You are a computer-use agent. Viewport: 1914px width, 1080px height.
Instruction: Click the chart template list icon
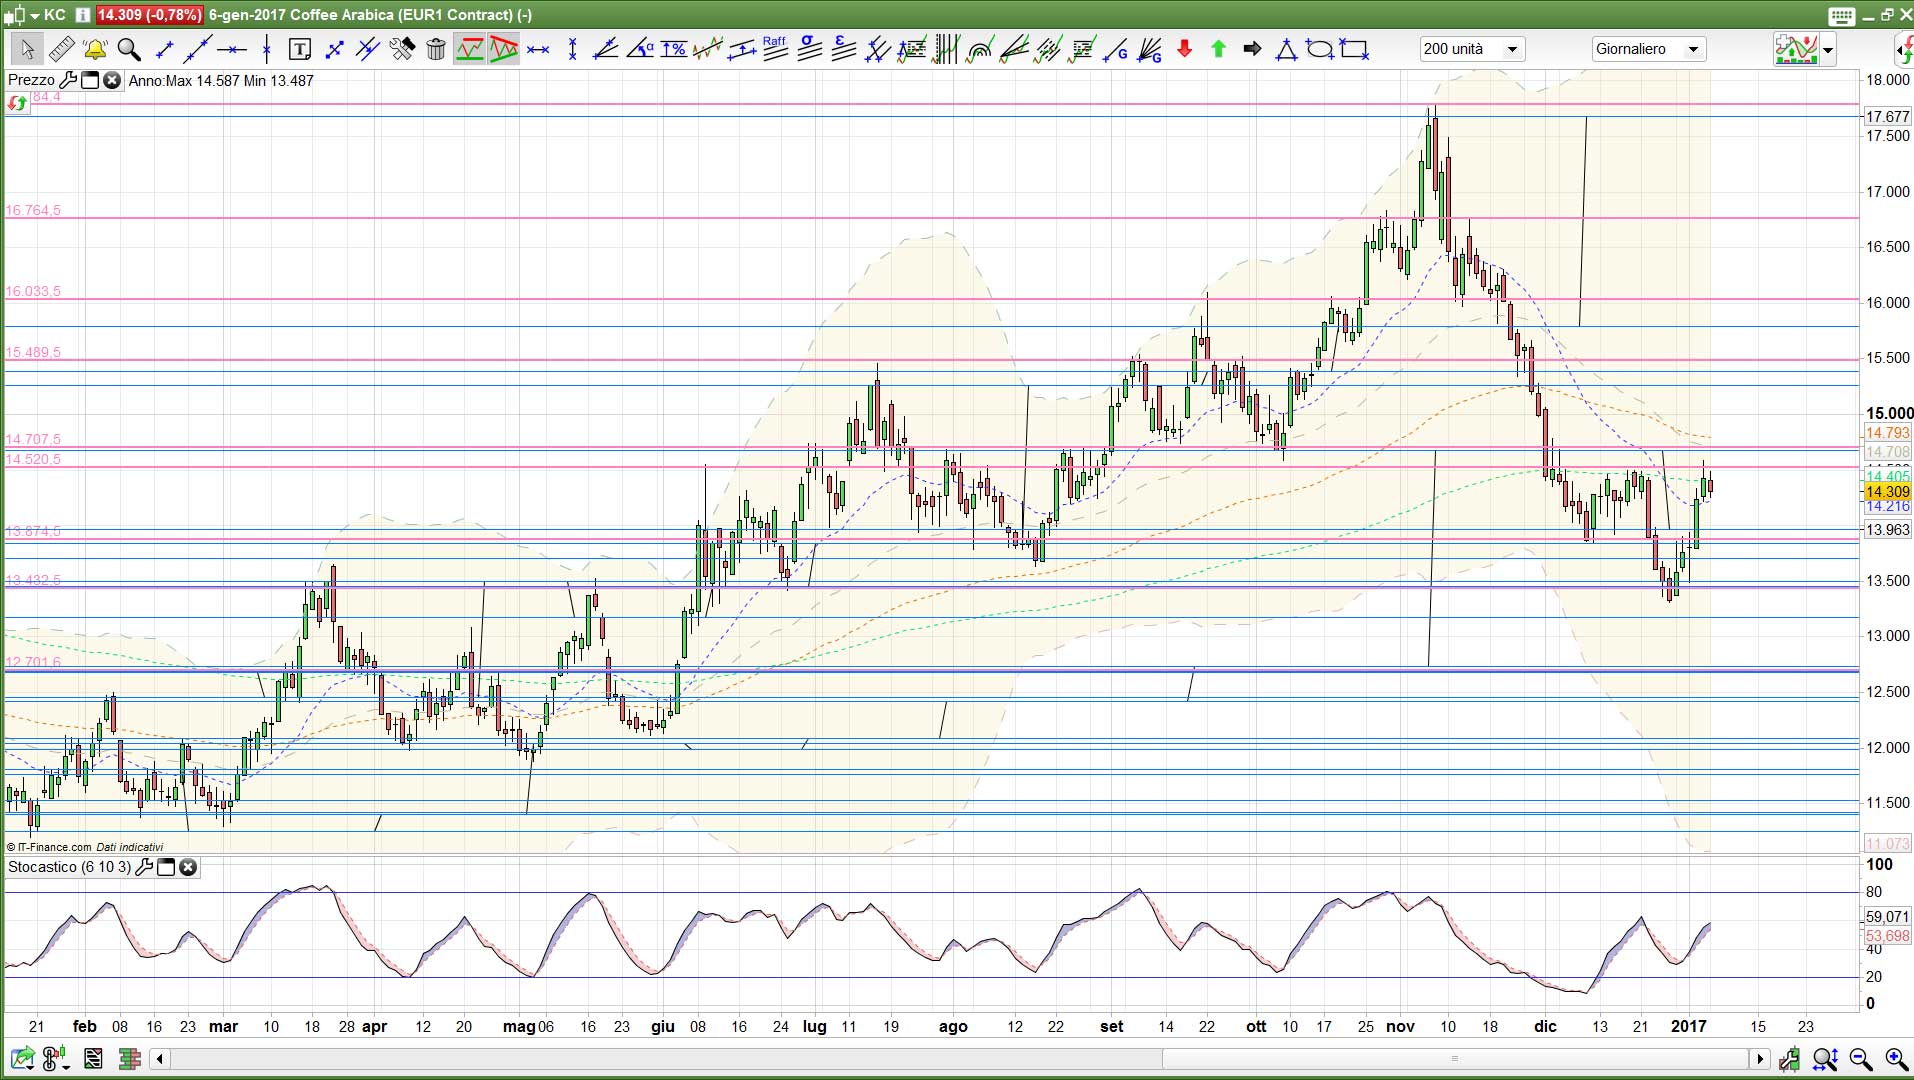click(x=93, y=1058)
